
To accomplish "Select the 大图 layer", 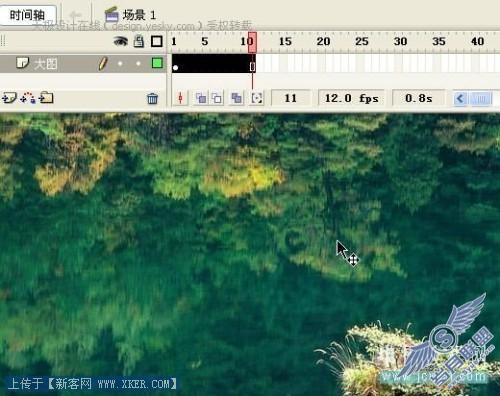I will click(x=83, y=64).
